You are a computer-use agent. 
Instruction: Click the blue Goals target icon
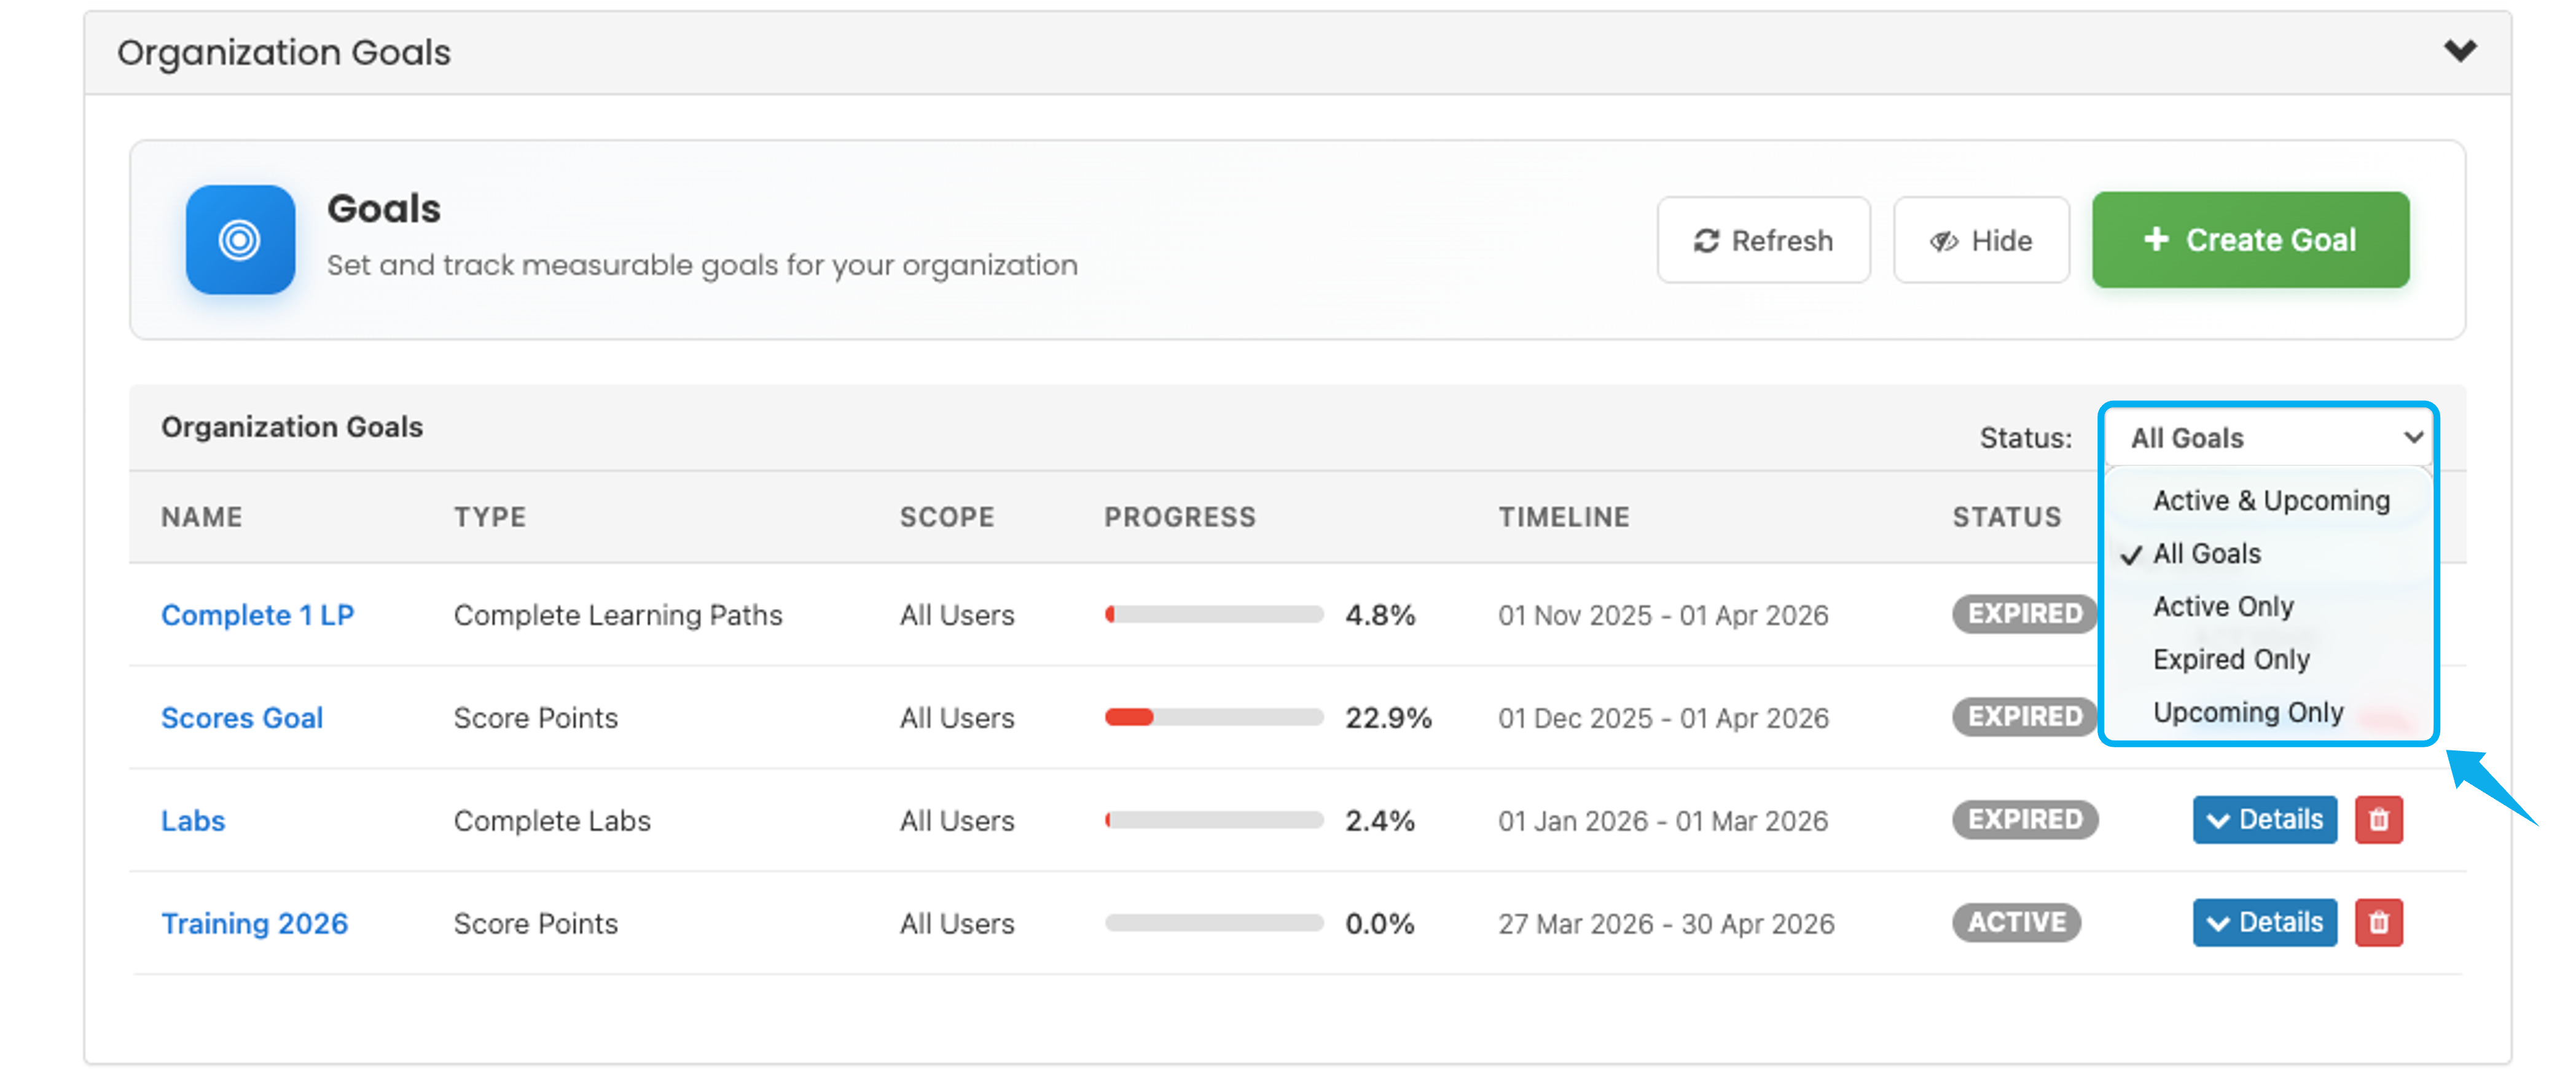click(x=240, y=240)
